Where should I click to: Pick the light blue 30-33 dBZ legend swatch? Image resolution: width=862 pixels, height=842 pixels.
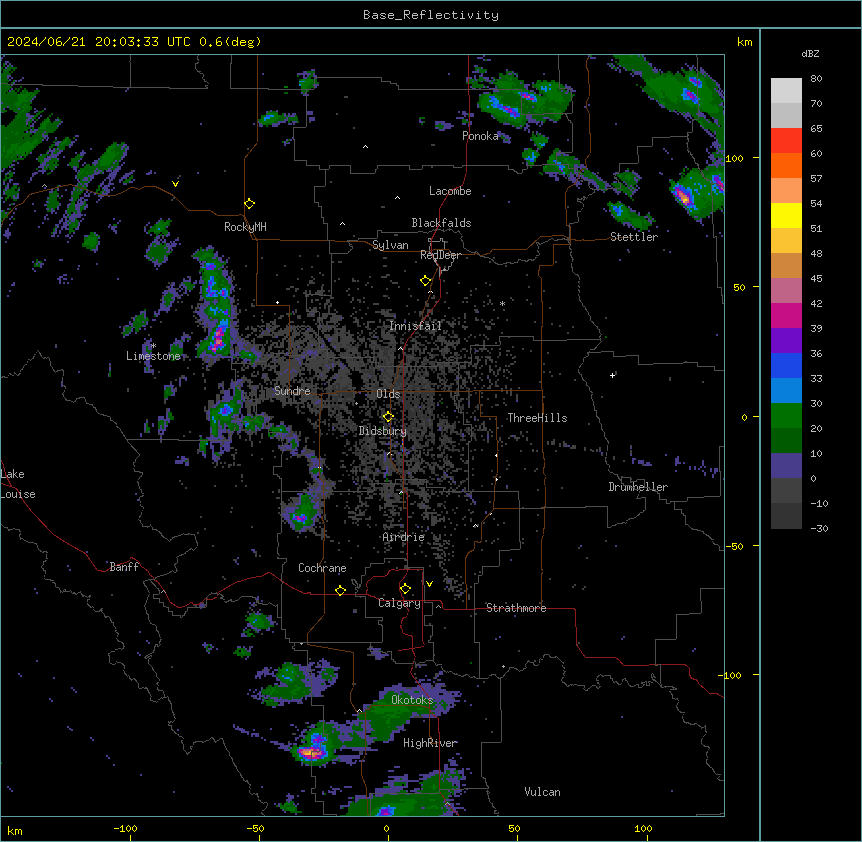click(786, 391)
